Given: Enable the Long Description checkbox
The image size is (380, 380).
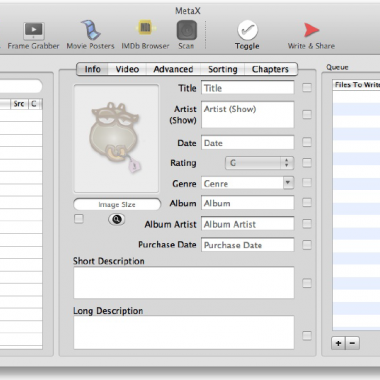Looking at the screenshot, I should click(x=307, y=336).
